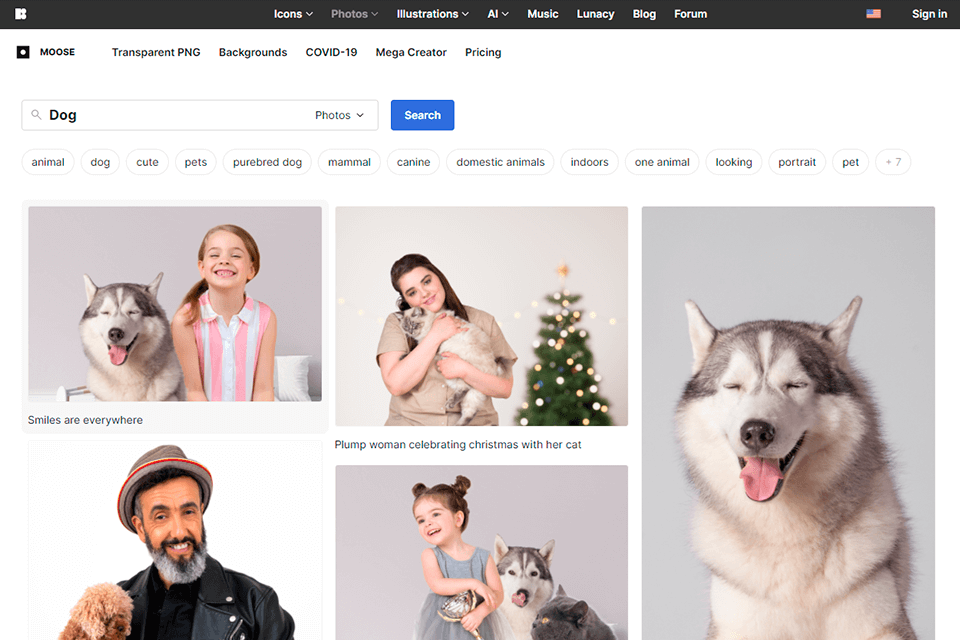Click the Icons8 logo in top bar
The image size is (960, 640).
tap(20, 13)
